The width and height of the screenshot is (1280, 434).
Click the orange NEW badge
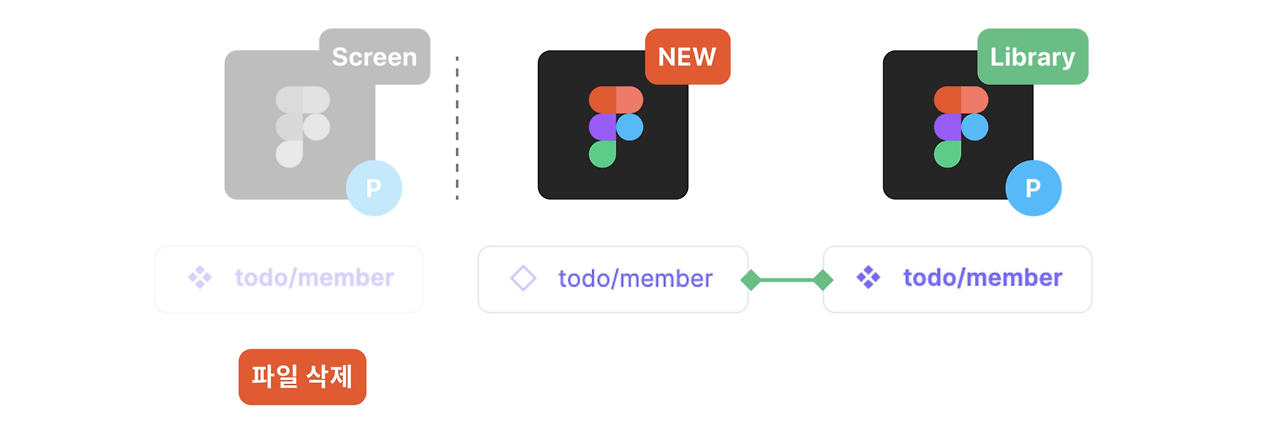coord(688,56)
